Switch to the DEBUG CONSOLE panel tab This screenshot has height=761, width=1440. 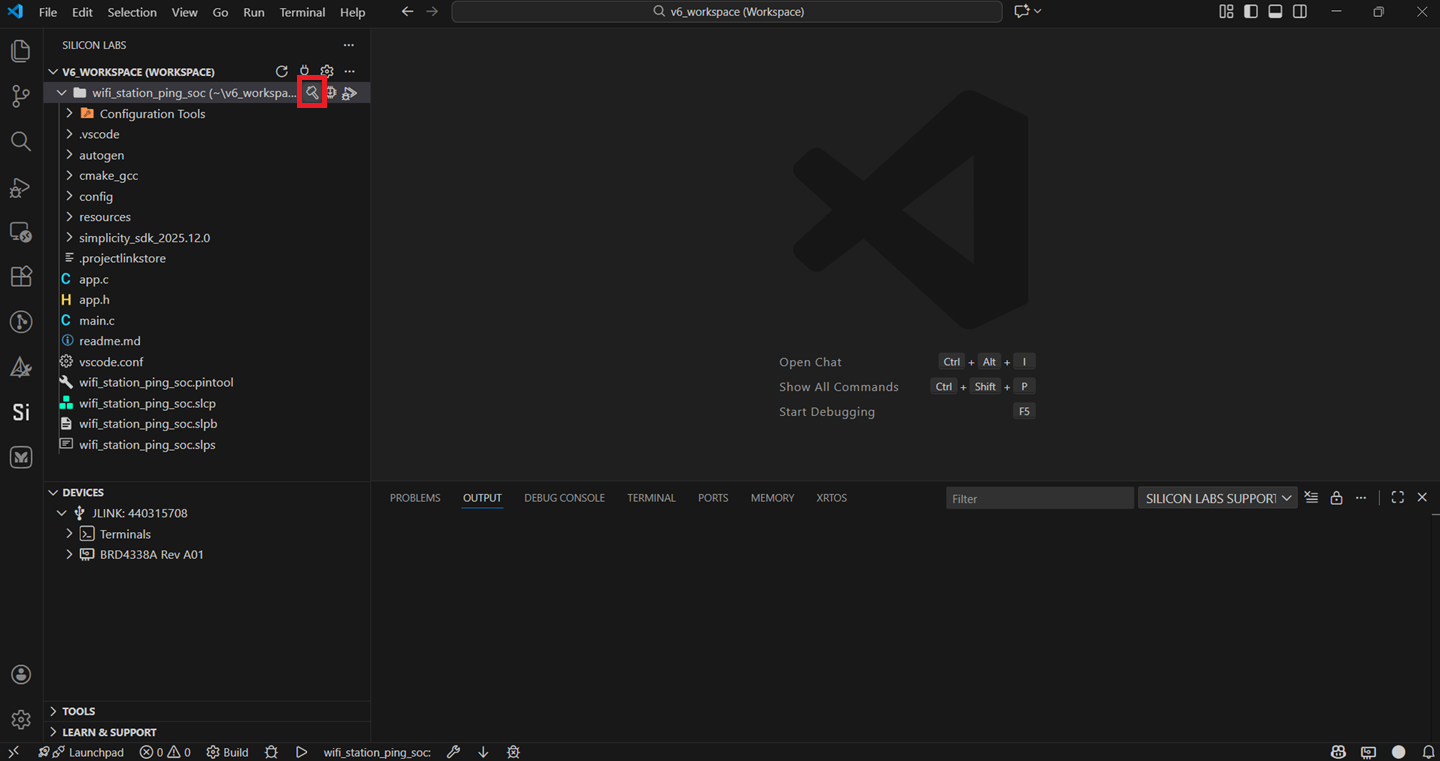(x=564, y=498)
